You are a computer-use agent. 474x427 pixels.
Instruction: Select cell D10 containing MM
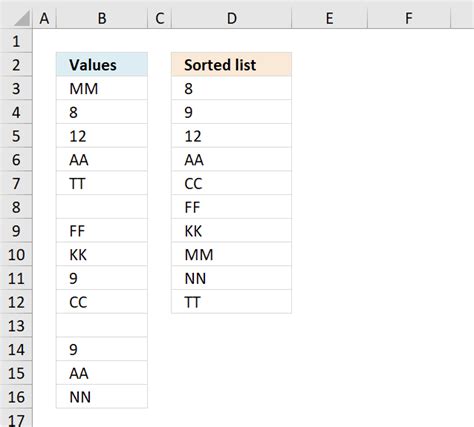coord(231,255)
